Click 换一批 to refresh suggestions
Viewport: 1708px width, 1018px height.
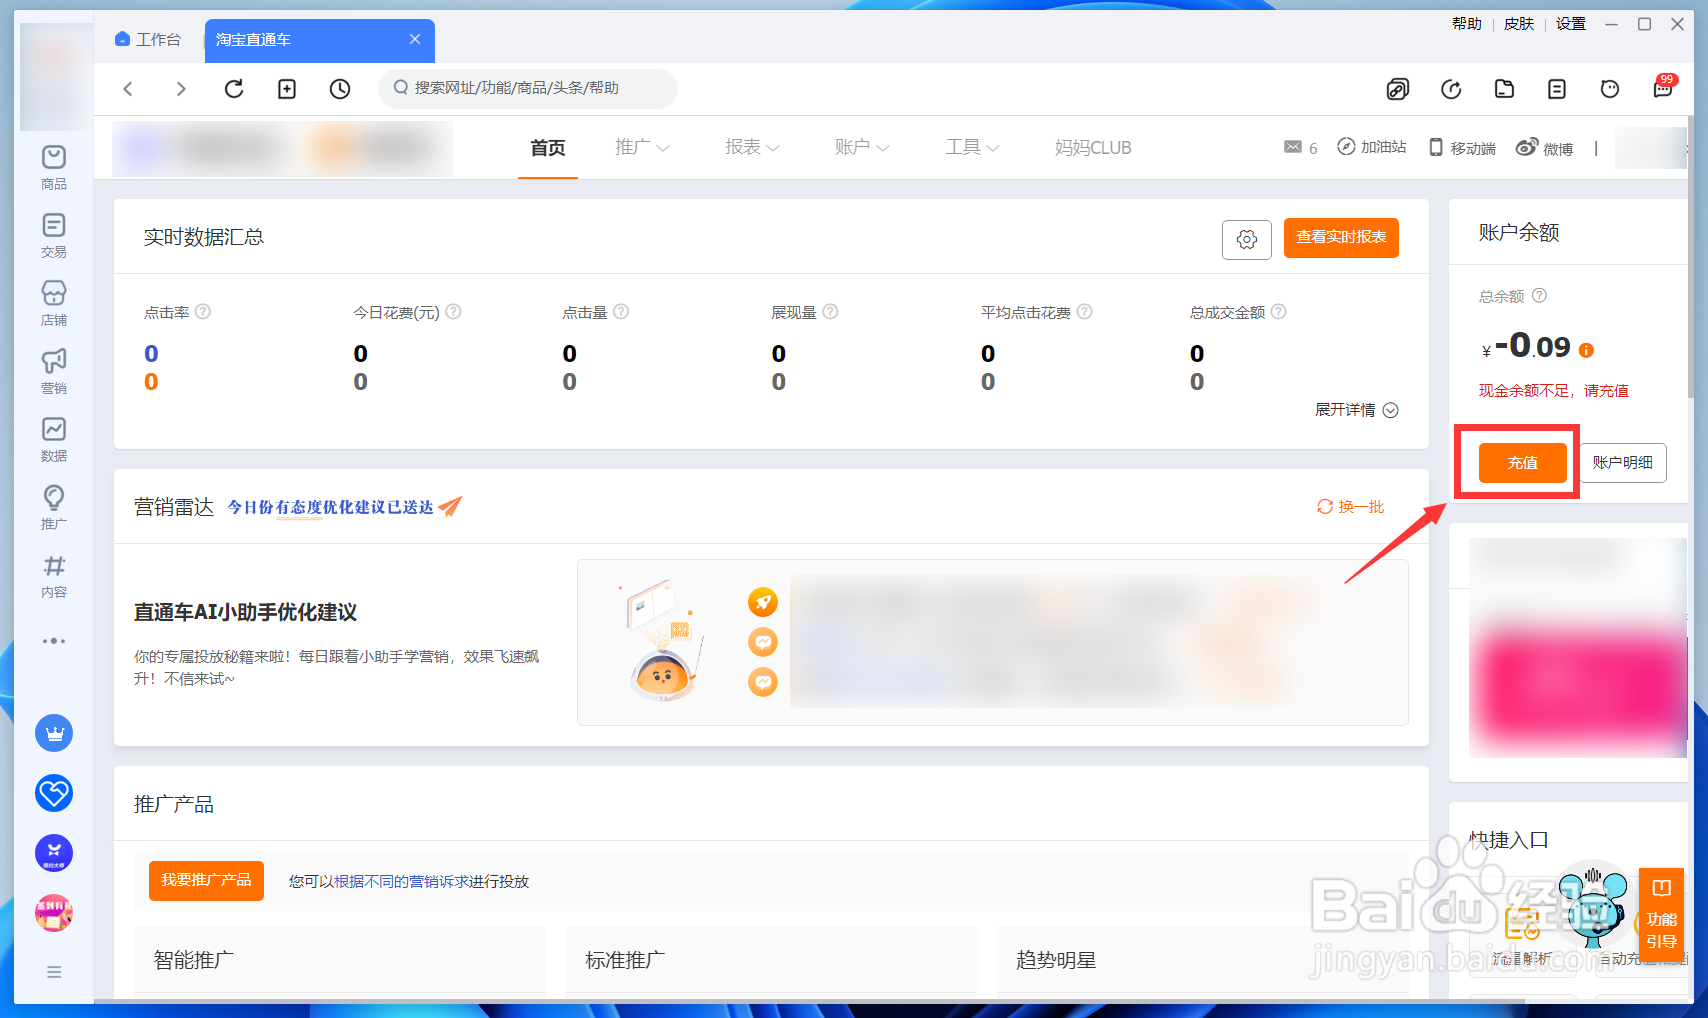(x=1351, y=507)
